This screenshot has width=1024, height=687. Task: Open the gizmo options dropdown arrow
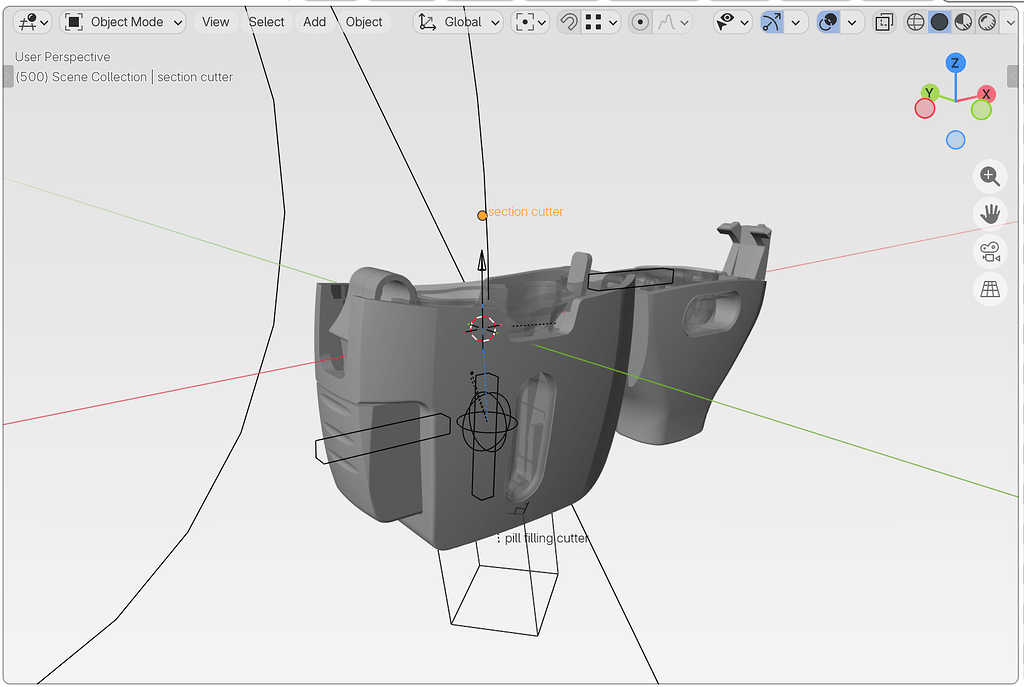click(795, 22)
